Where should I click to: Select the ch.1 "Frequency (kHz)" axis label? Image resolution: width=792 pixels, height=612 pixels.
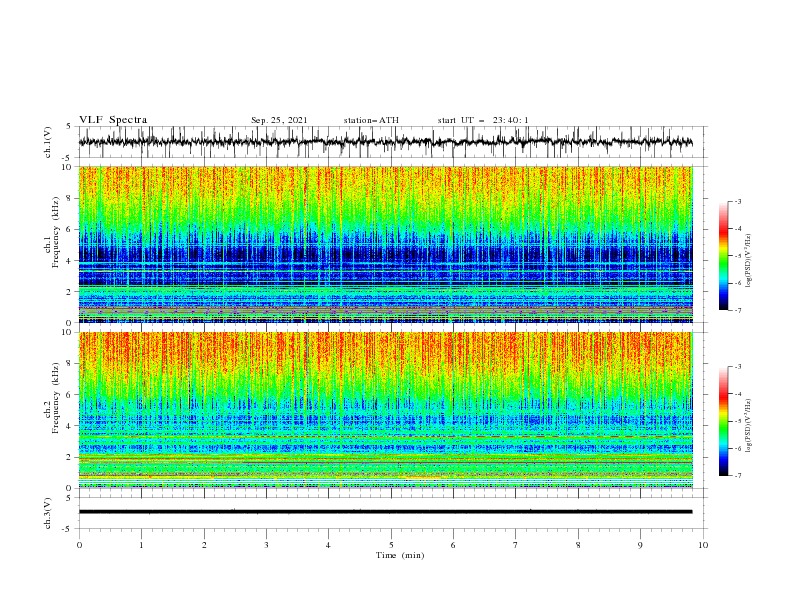coord(56,233)
